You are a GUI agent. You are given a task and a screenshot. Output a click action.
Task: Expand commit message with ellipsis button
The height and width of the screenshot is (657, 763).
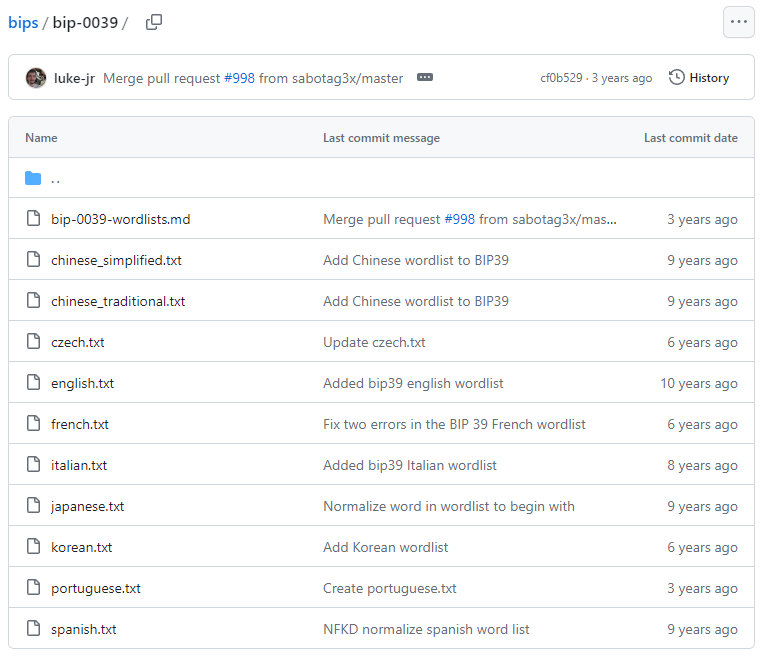425,78
